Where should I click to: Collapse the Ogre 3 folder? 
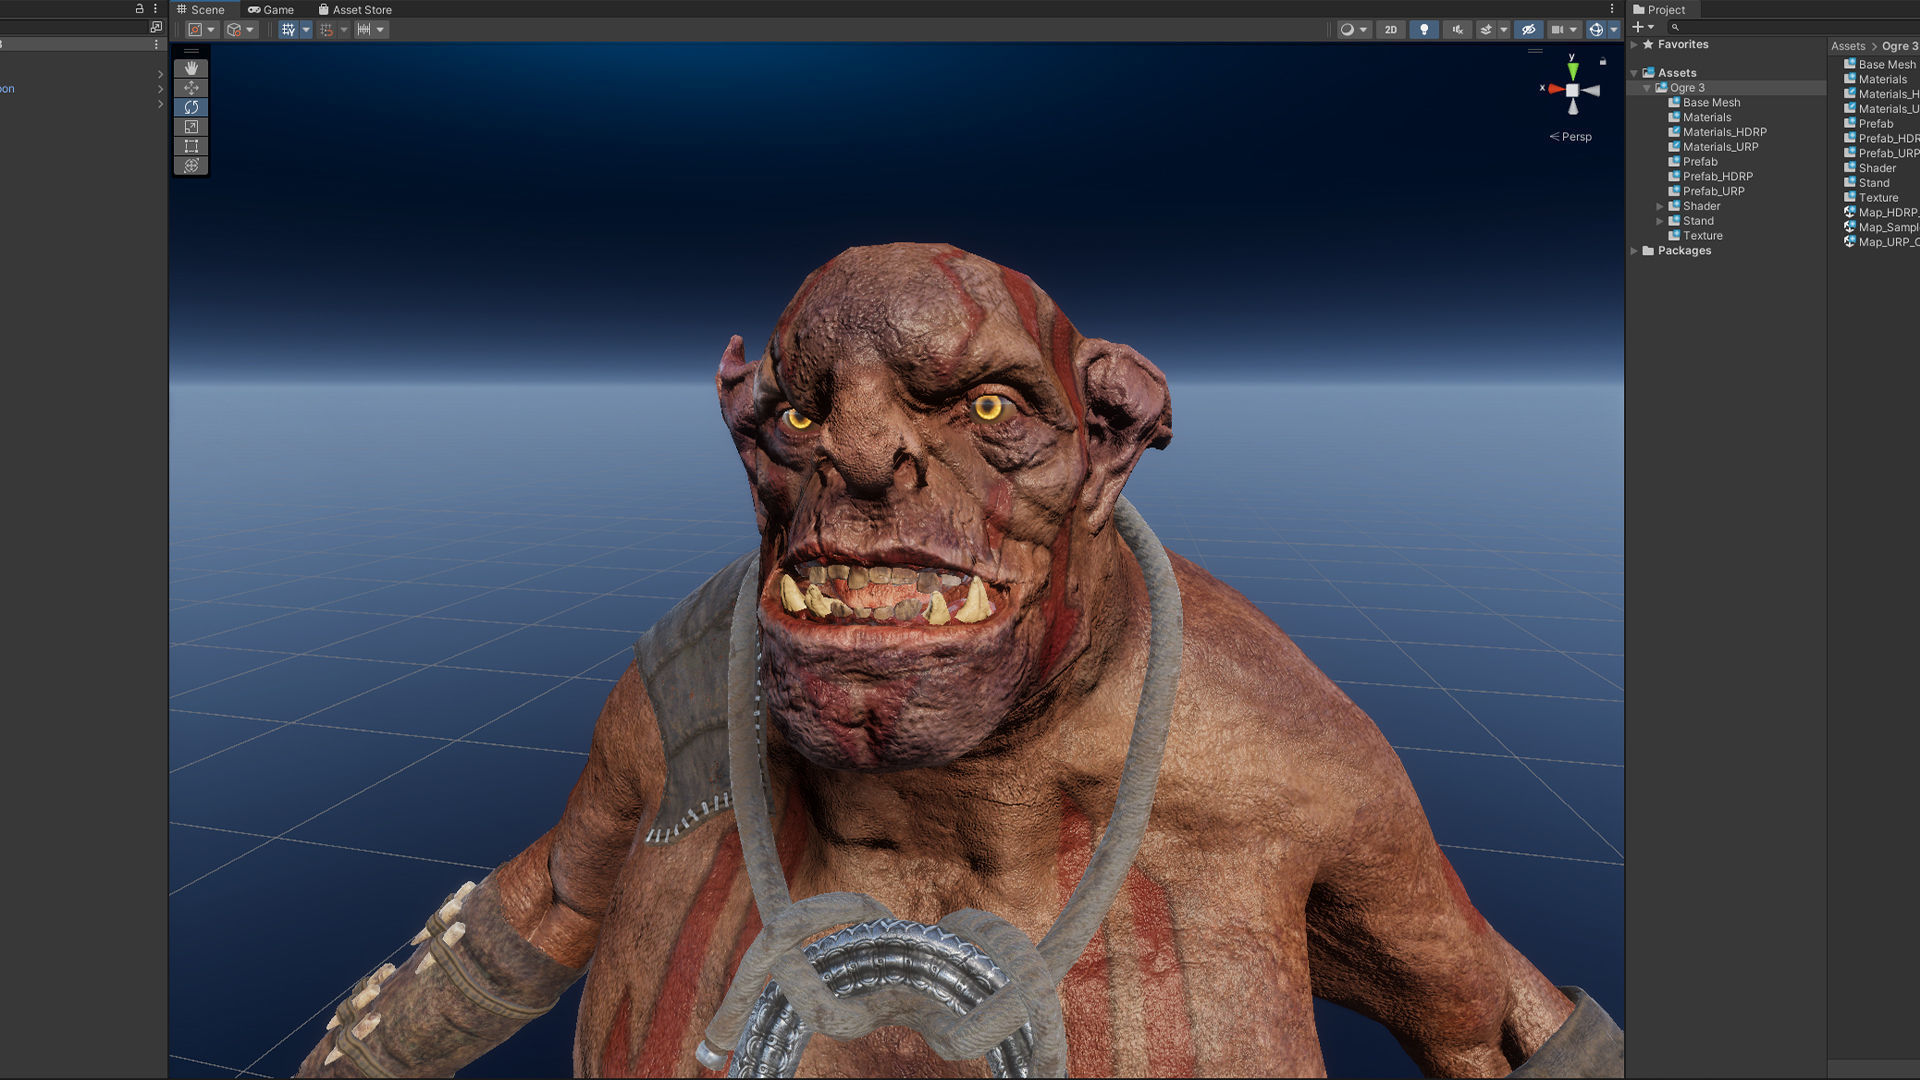(x=1647, y=88)
